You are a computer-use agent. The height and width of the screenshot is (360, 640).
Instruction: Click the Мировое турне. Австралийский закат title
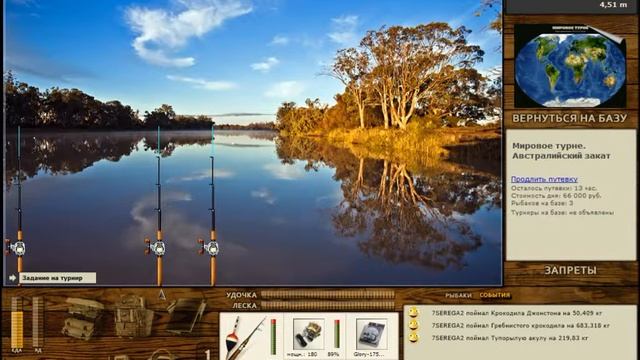pyautogui.click(x=561, y=151)
